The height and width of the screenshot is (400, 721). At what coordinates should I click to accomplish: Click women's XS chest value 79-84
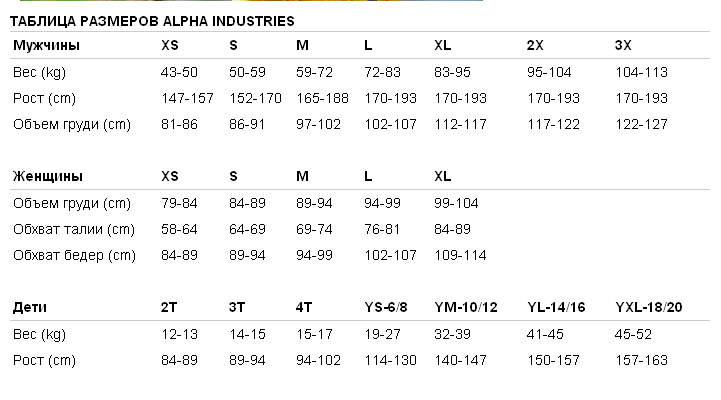tap(179, 203)
